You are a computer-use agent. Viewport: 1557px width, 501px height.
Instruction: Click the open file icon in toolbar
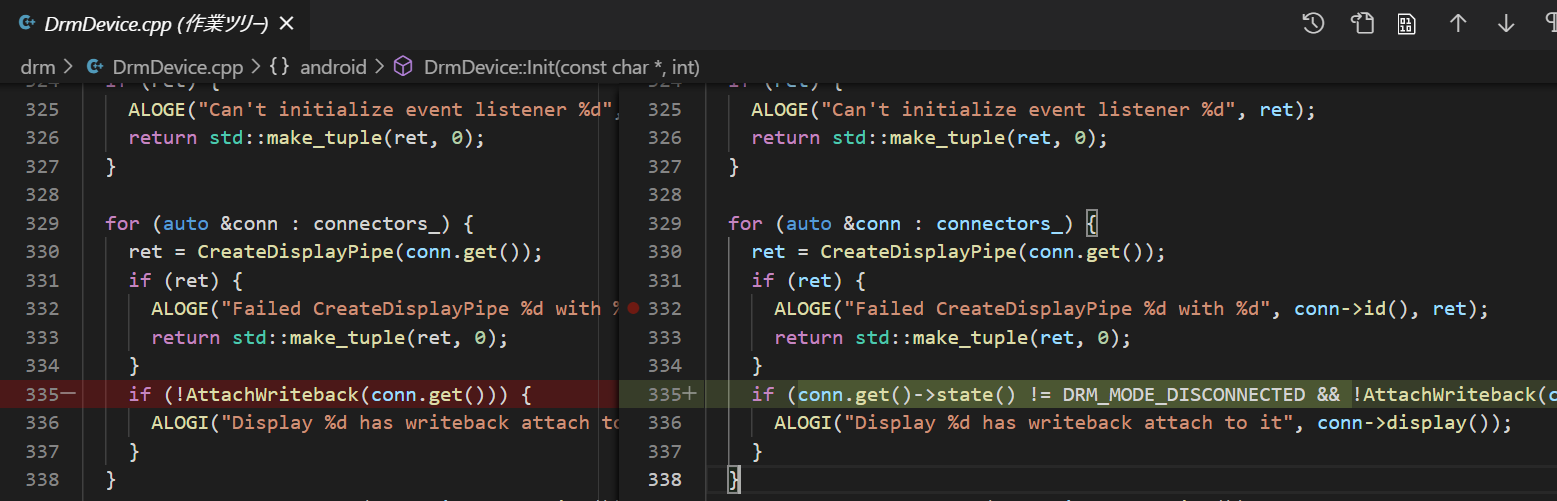pos(1362,23)
